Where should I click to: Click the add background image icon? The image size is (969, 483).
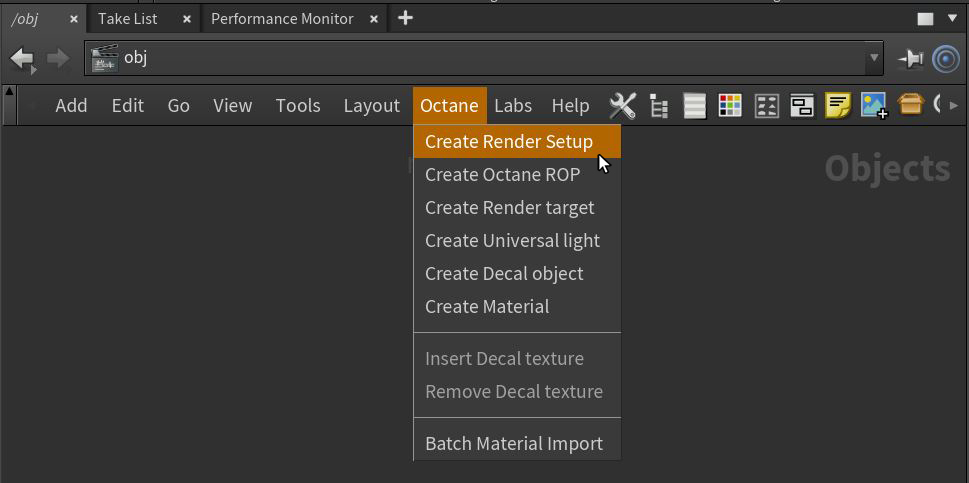pyautogui.click(x=874, y=105)
